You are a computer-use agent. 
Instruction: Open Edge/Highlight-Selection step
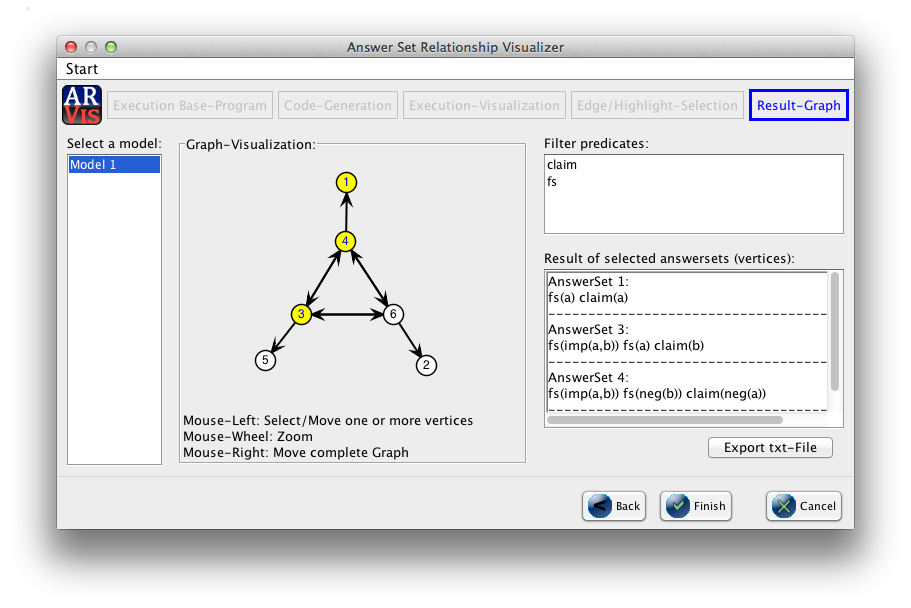click(x=657, y=105)
